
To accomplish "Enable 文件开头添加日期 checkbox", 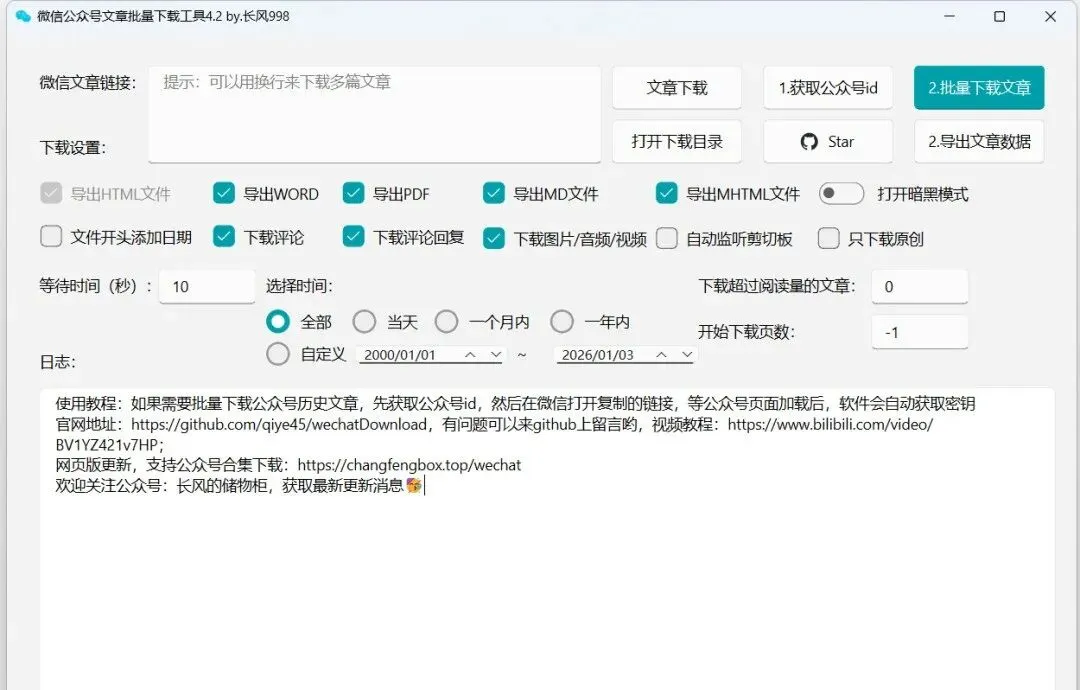I will [51, 237].
